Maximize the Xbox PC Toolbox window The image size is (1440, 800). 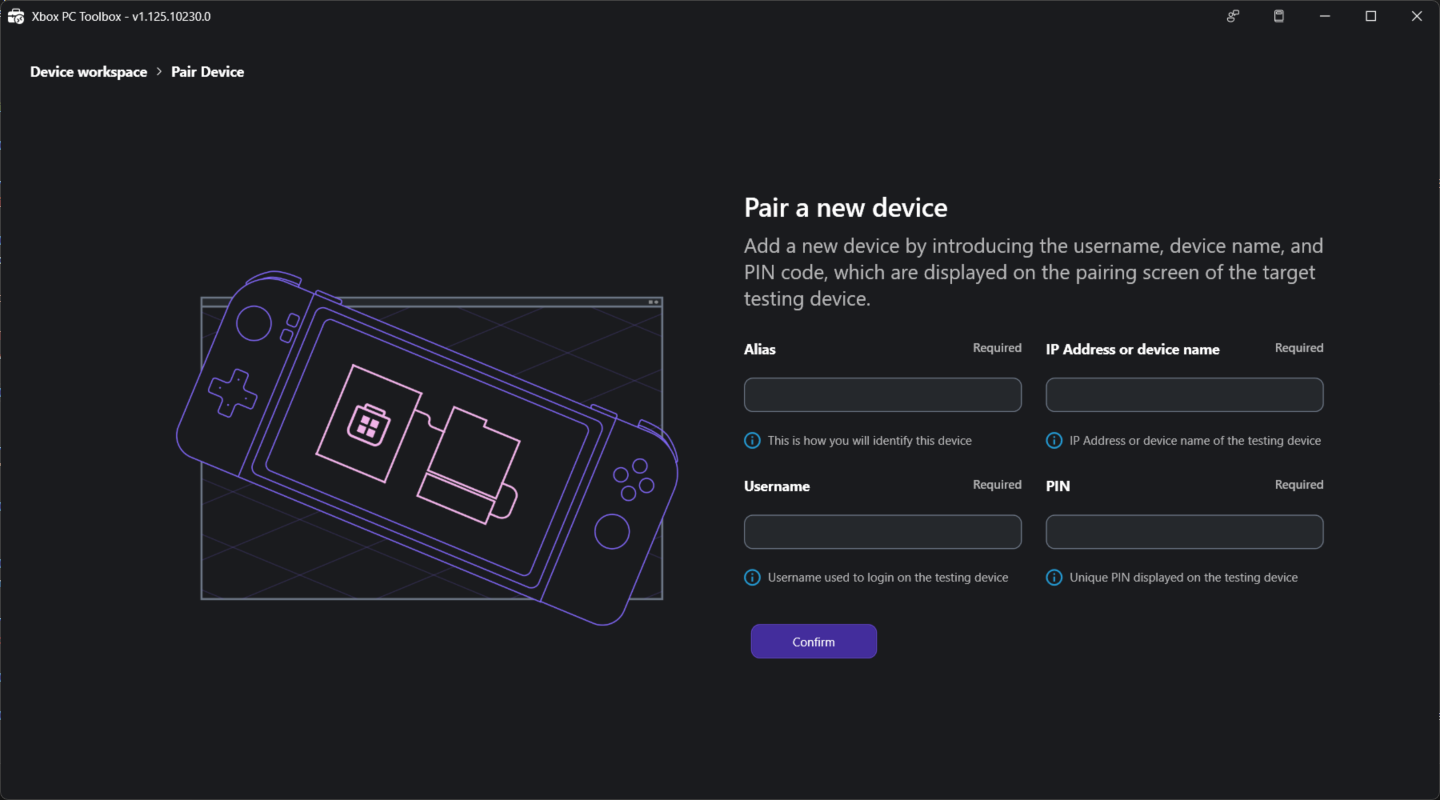(x=1371, y=16)
